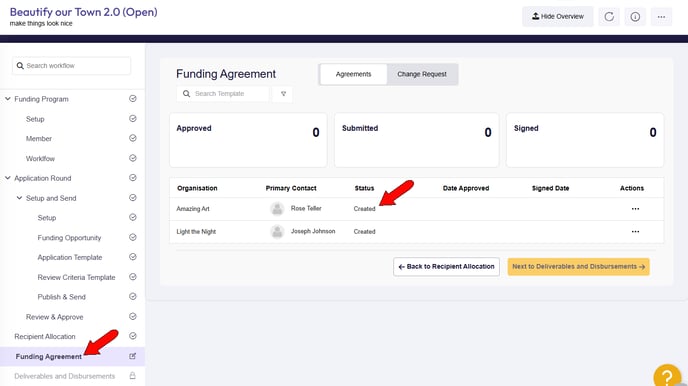
Task: Click the check icon beside Review Criteria Template
Action: tap(133, 277)
